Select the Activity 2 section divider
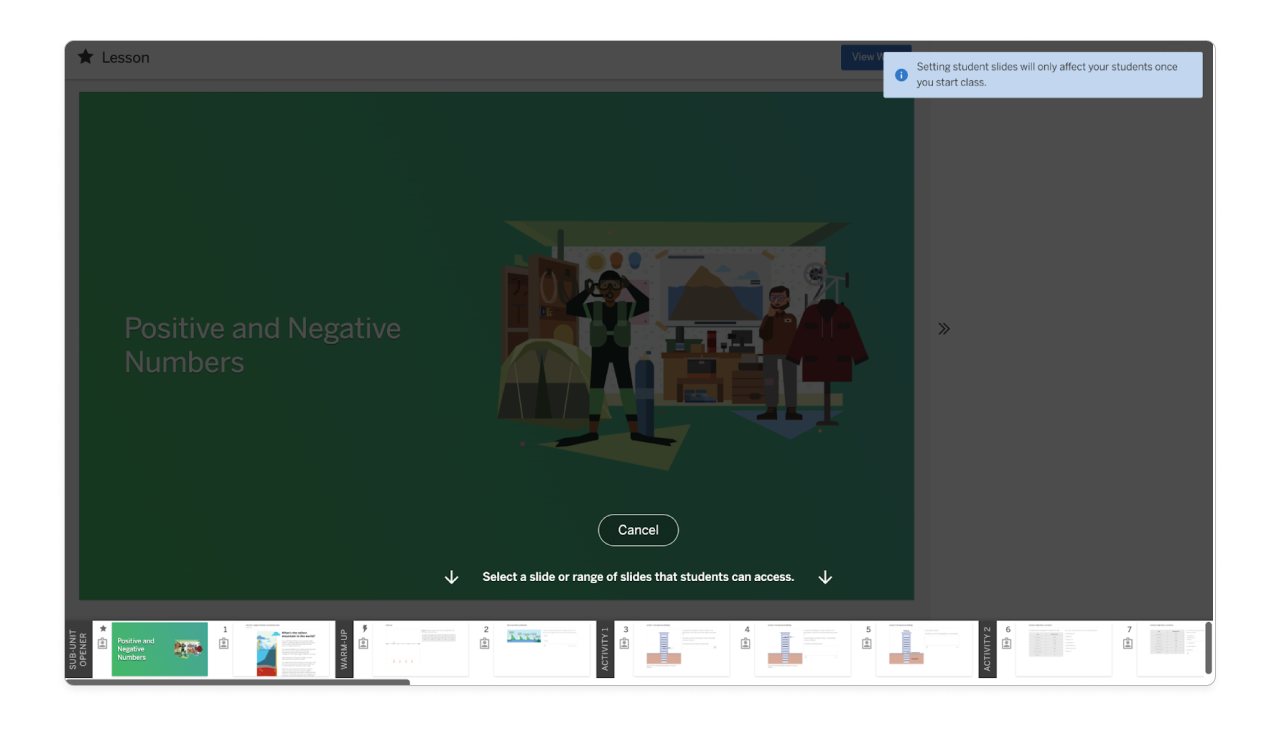The height and width of the screenshot is (735, 1280). 988,648
